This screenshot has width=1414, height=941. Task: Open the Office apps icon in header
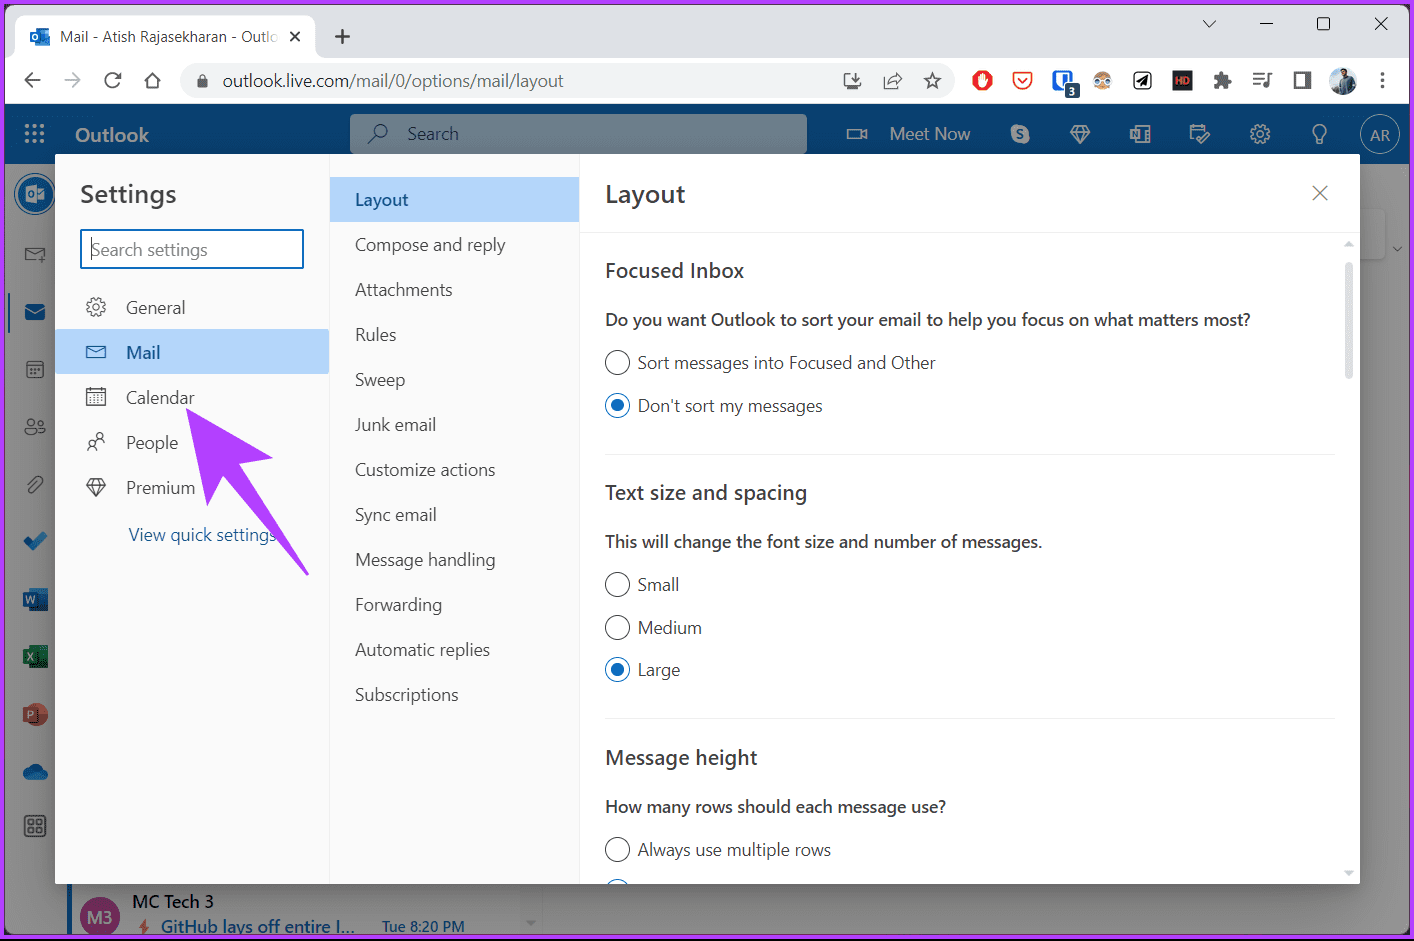[x=1140, y=134]
